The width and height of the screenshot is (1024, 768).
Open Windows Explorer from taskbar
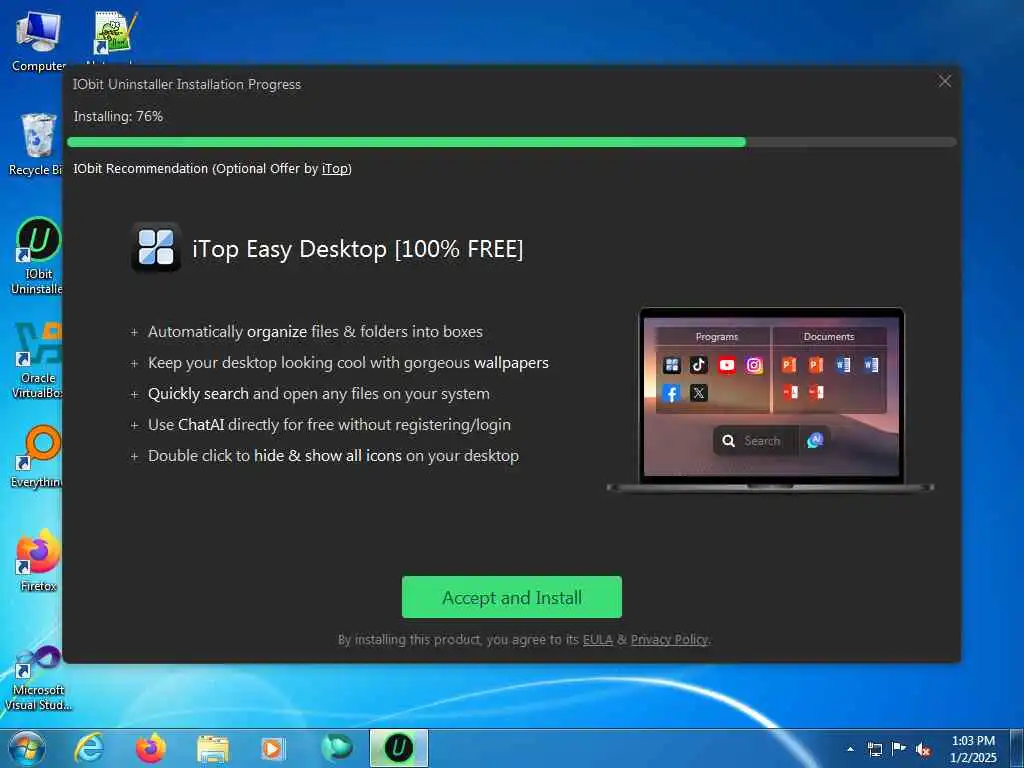point(213,748)
